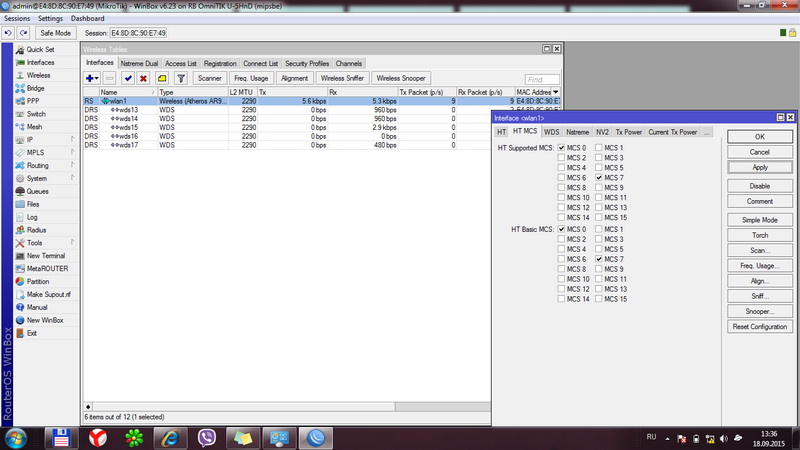The height and width of the screenshot is (450, 800).
Task: Click Reset Configuration button
Action: [760, 327]
